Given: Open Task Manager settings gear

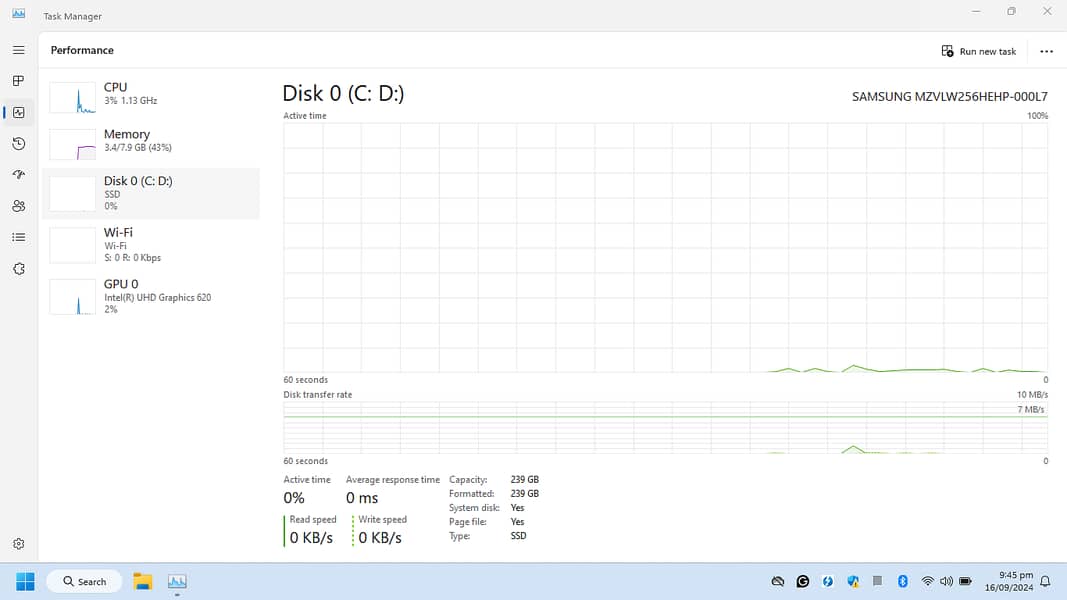Looking at the screenshot, I should 18,544.
